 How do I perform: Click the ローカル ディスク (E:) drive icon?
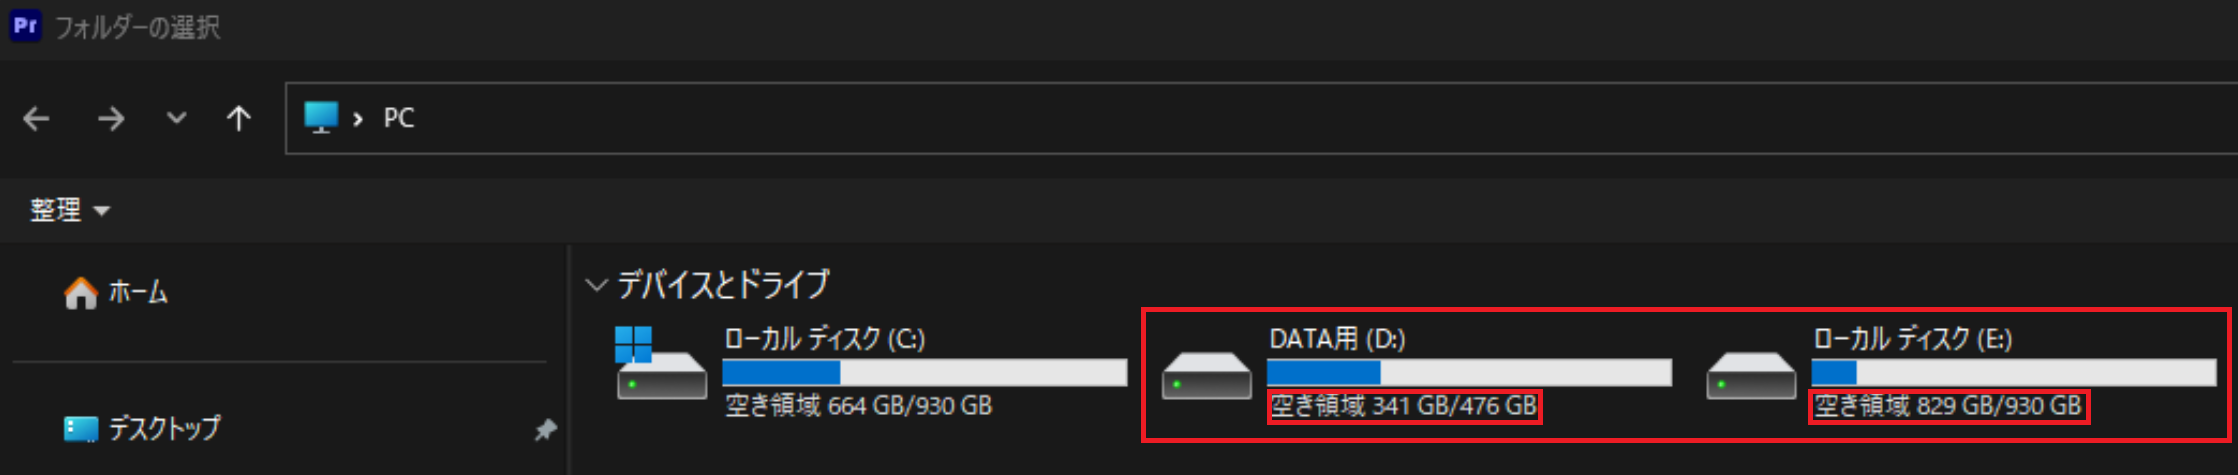click(1750, 375)
